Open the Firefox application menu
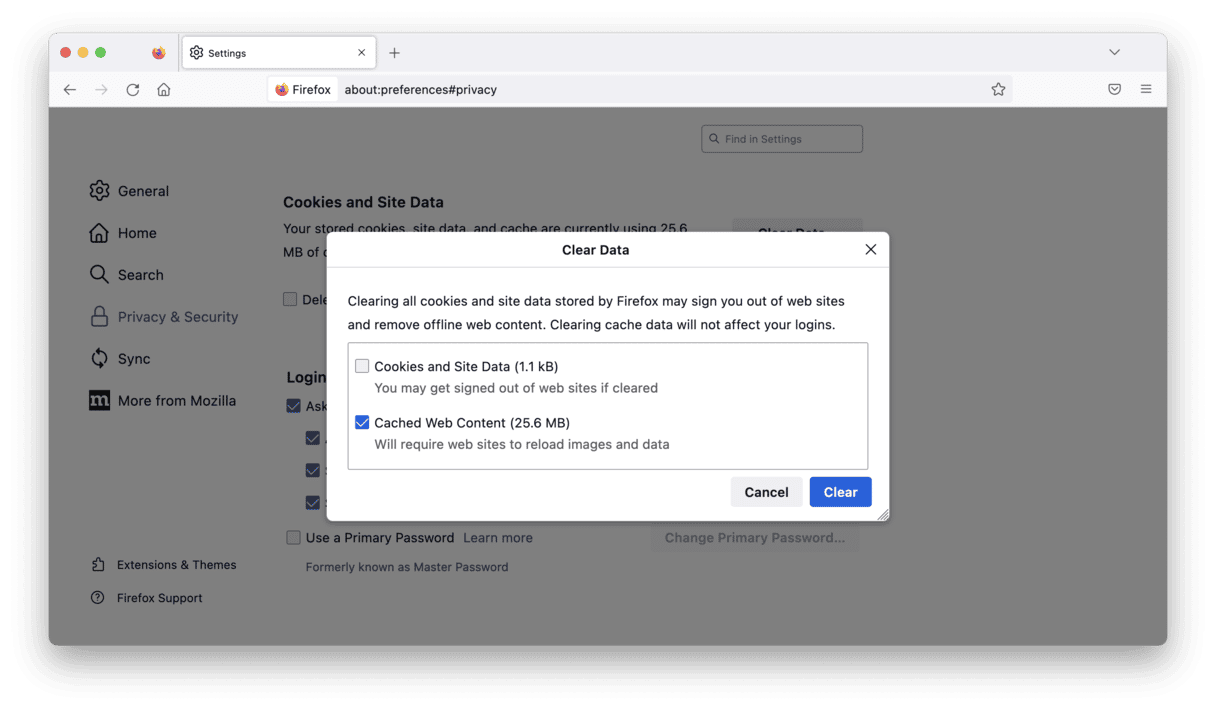 [1146, 89]
